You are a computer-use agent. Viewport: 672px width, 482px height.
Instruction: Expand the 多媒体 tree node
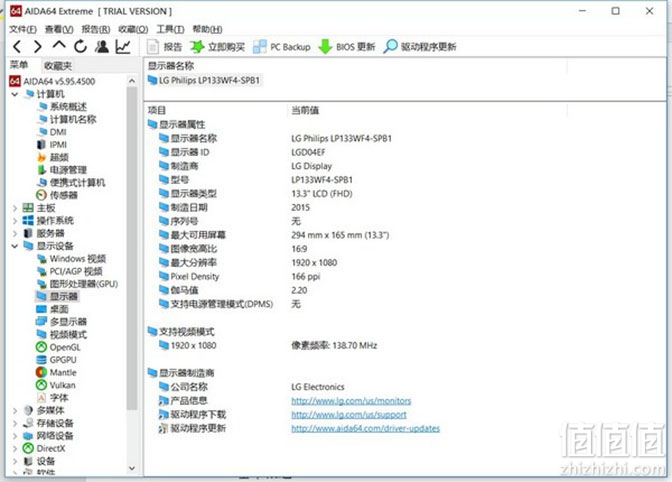pyautogui.click(x=15, y=411)
